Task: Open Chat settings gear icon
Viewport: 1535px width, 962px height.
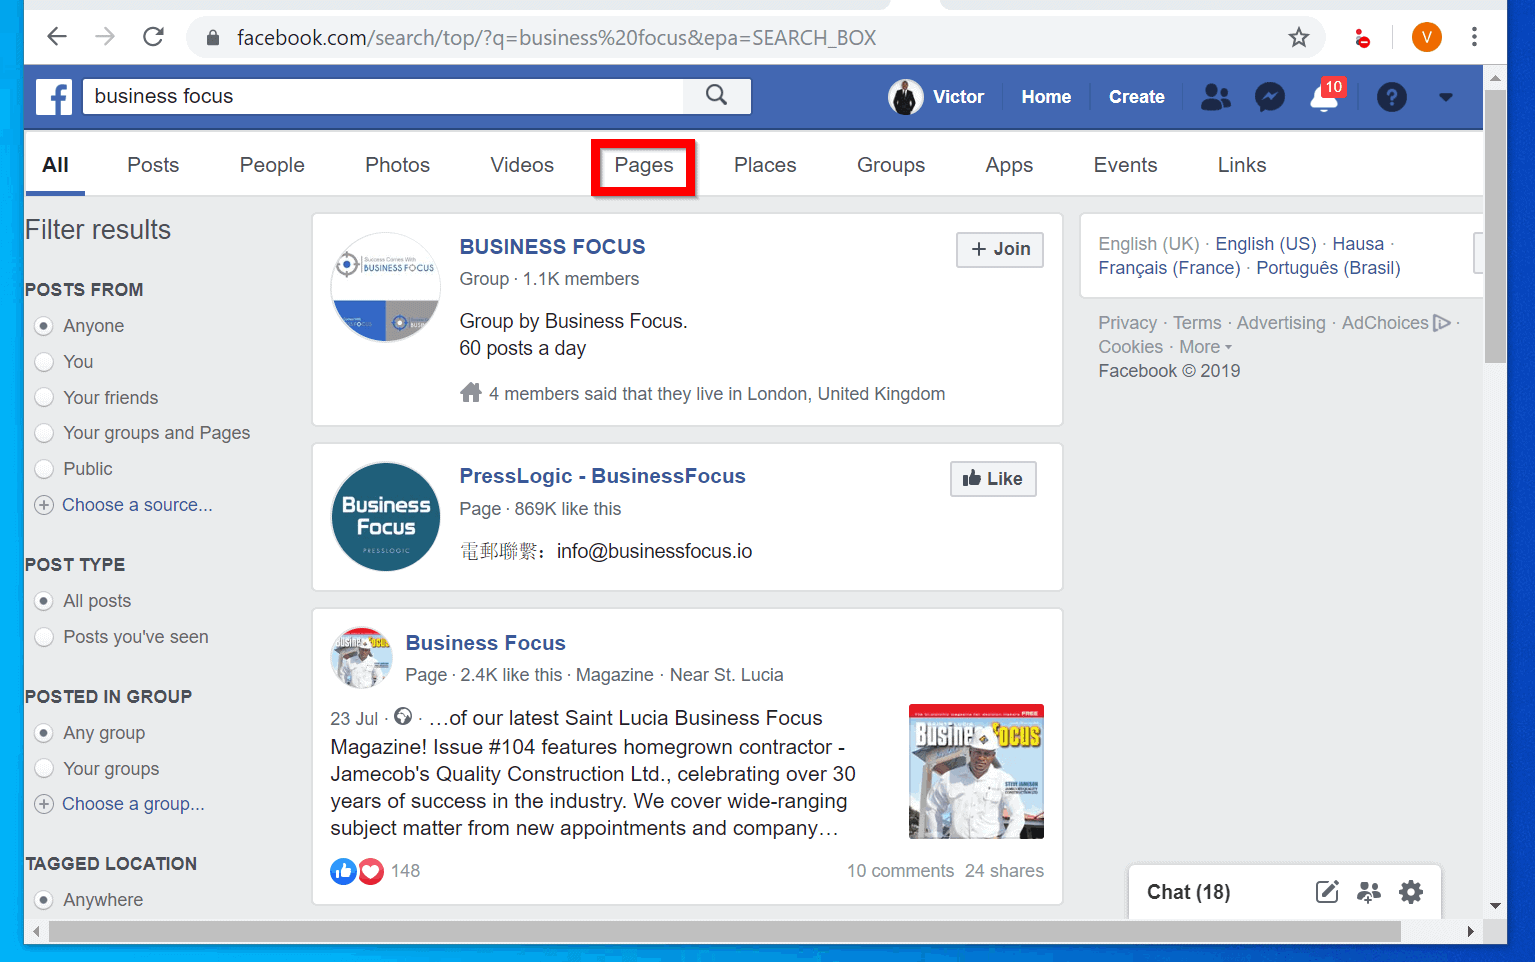Action: click(1411, 891)
